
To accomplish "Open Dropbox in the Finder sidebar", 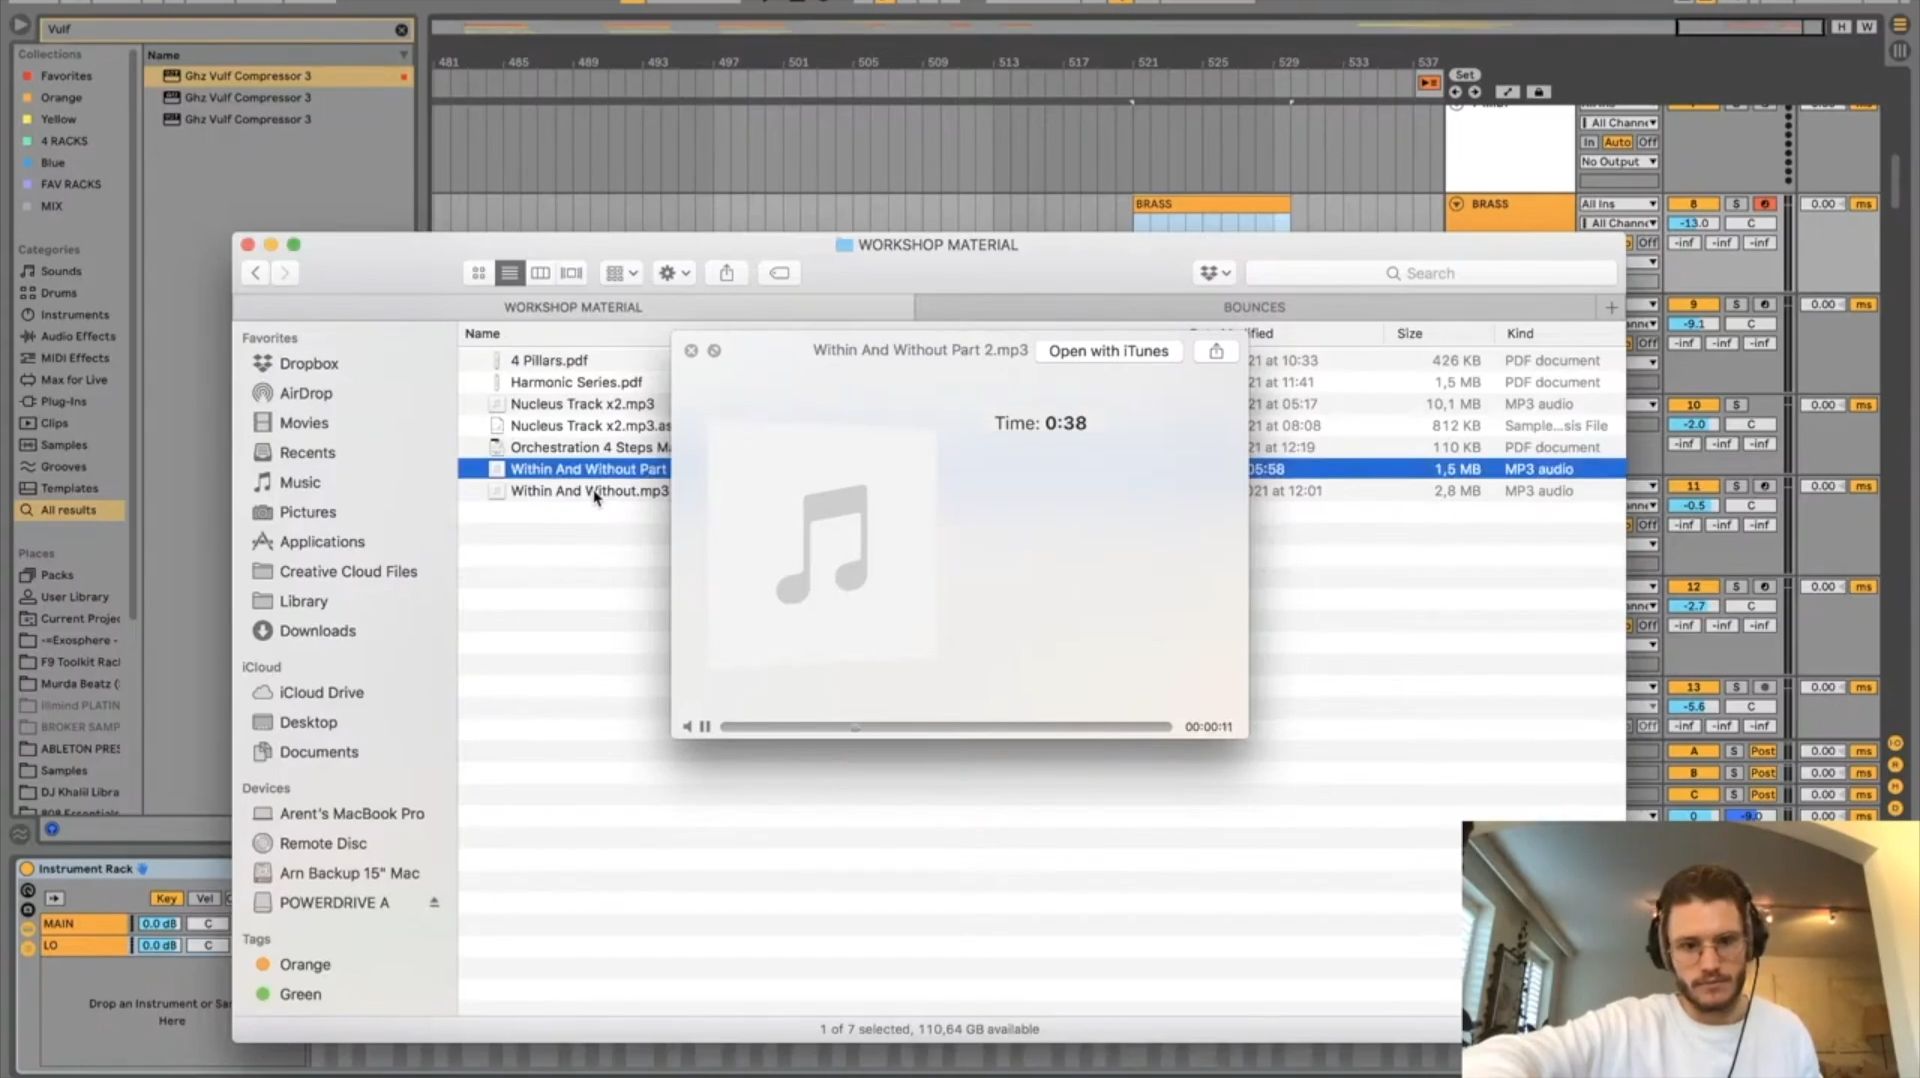I will click(x=308, y=364).
